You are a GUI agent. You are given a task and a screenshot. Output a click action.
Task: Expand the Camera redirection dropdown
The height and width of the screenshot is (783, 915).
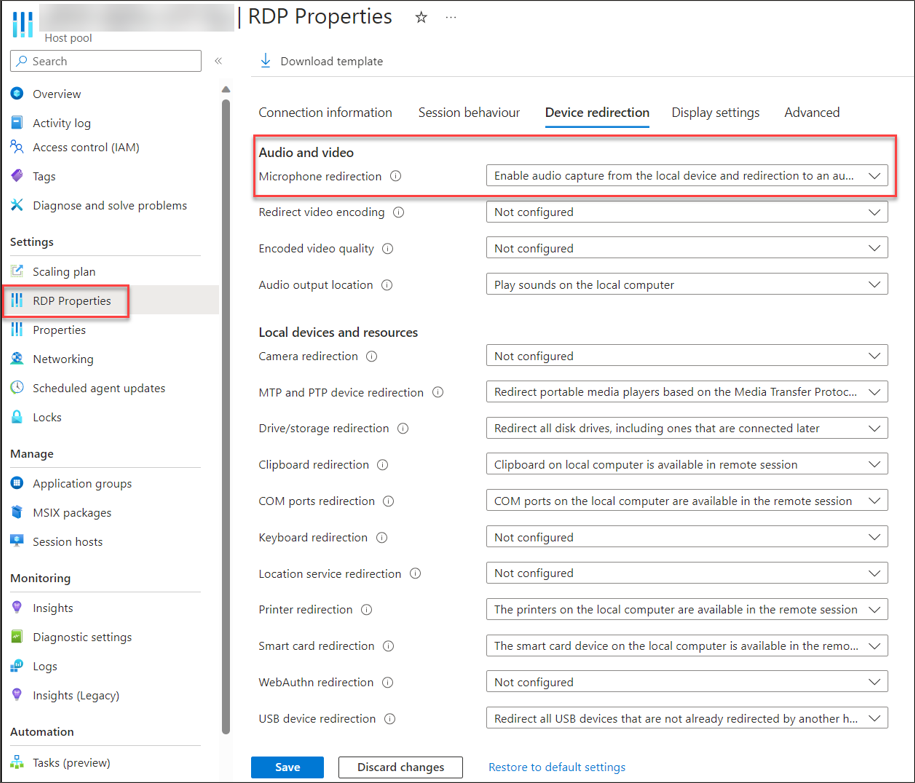click(x=687, y=356)
